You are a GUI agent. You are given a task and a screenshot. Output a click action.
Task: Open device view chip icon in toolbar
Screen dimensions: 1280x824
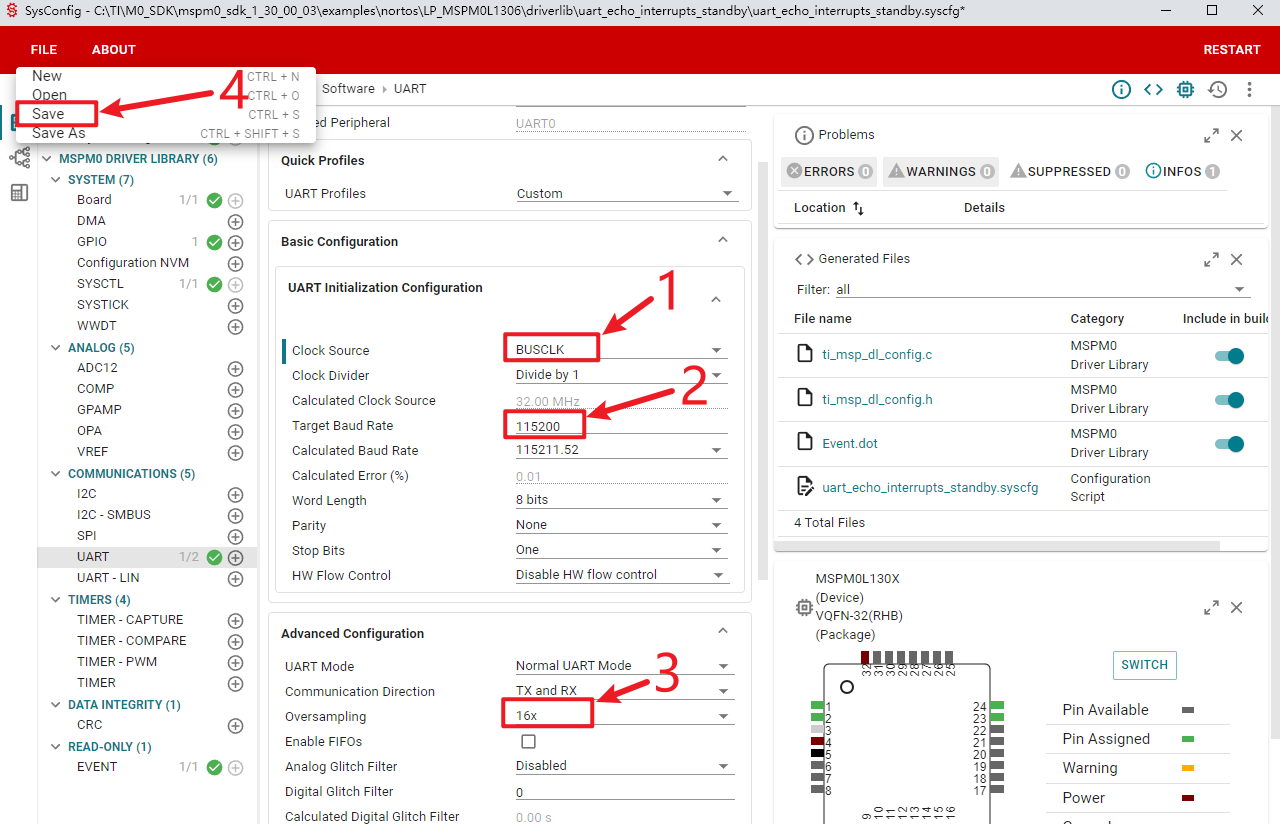(x=1185, y=89)
